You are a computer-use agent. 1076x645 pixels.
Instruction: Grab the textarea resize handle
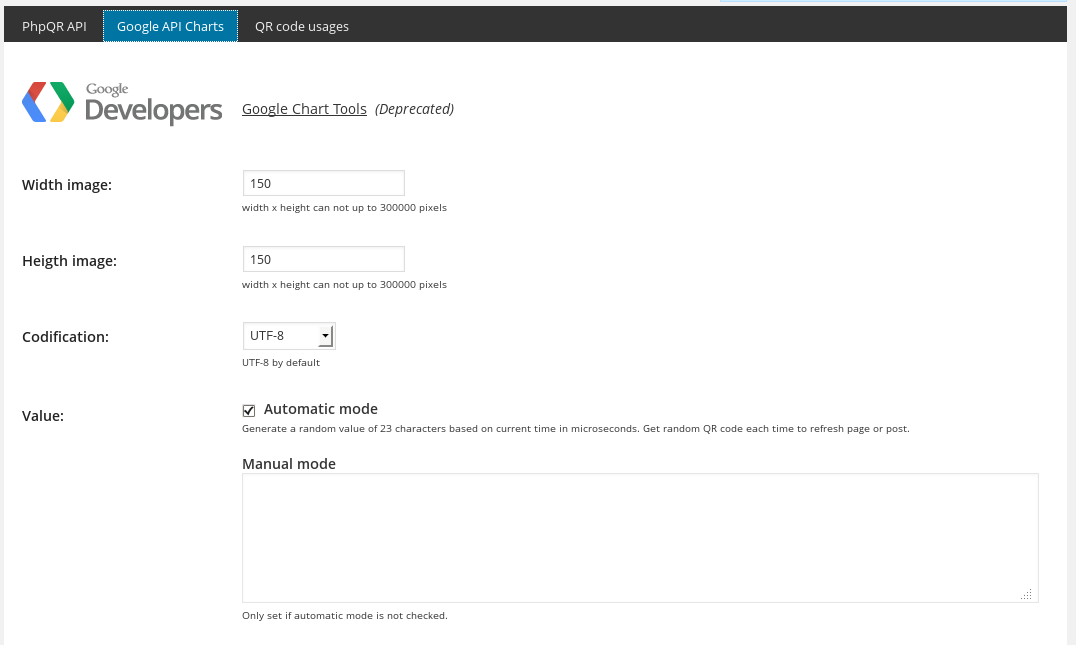(x=1027, y=594)
